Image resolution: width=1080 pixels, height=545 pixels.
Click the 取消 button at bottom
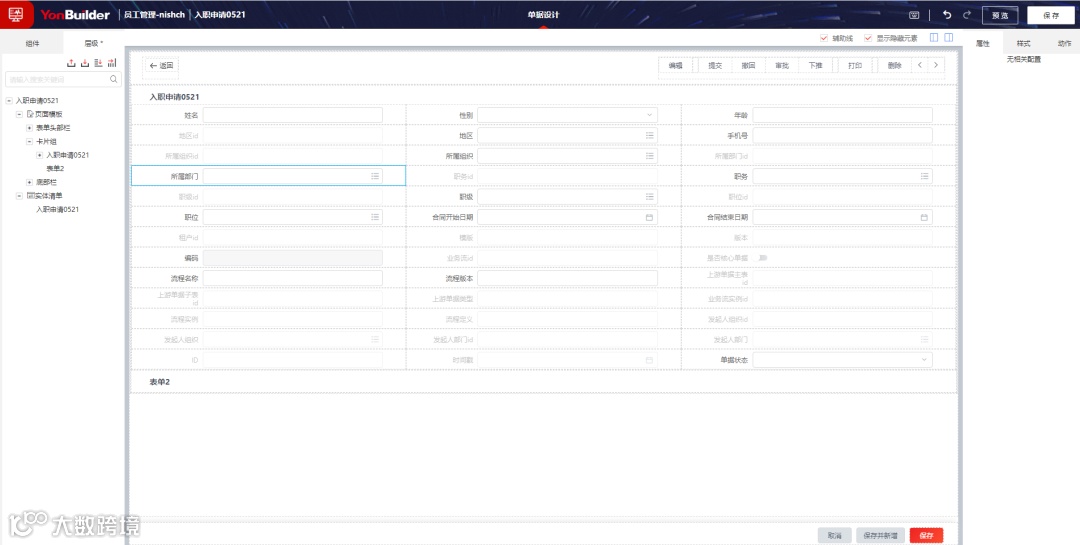(835, 535)
